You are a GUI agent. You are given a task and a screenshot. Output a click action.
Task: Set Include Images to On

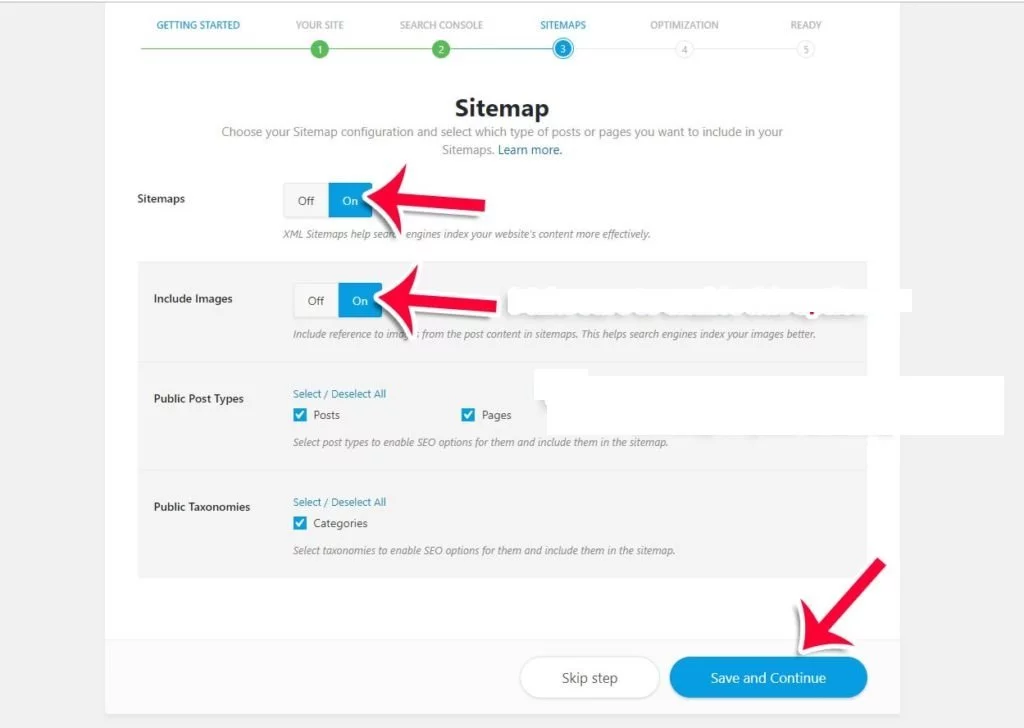click(x=360, y=301)
